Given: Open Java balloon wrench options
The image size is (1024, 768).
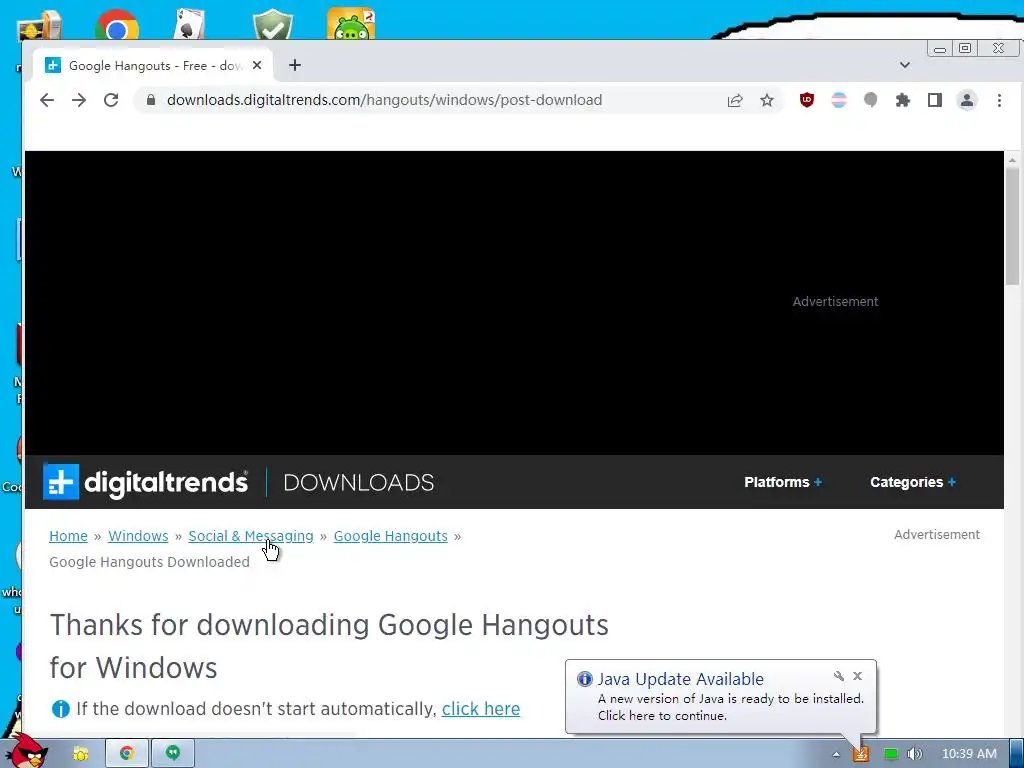Looking at the screenshot, I should 839,676.
